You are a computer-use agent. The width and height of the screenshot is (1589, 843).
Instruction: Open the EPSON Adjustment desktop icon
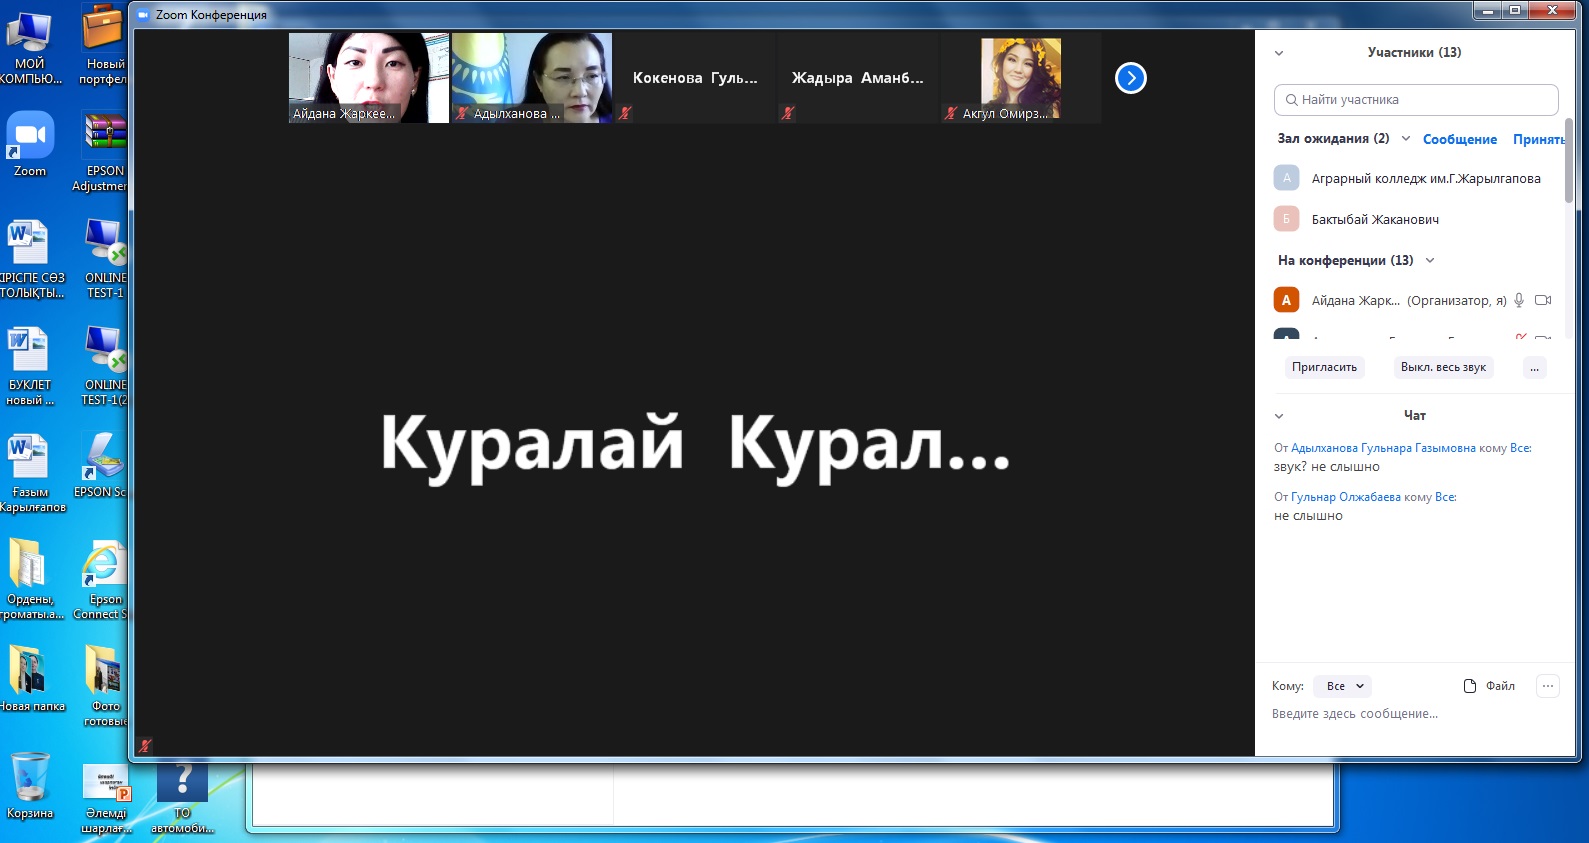pyautogui.click(x=105, y=150)
